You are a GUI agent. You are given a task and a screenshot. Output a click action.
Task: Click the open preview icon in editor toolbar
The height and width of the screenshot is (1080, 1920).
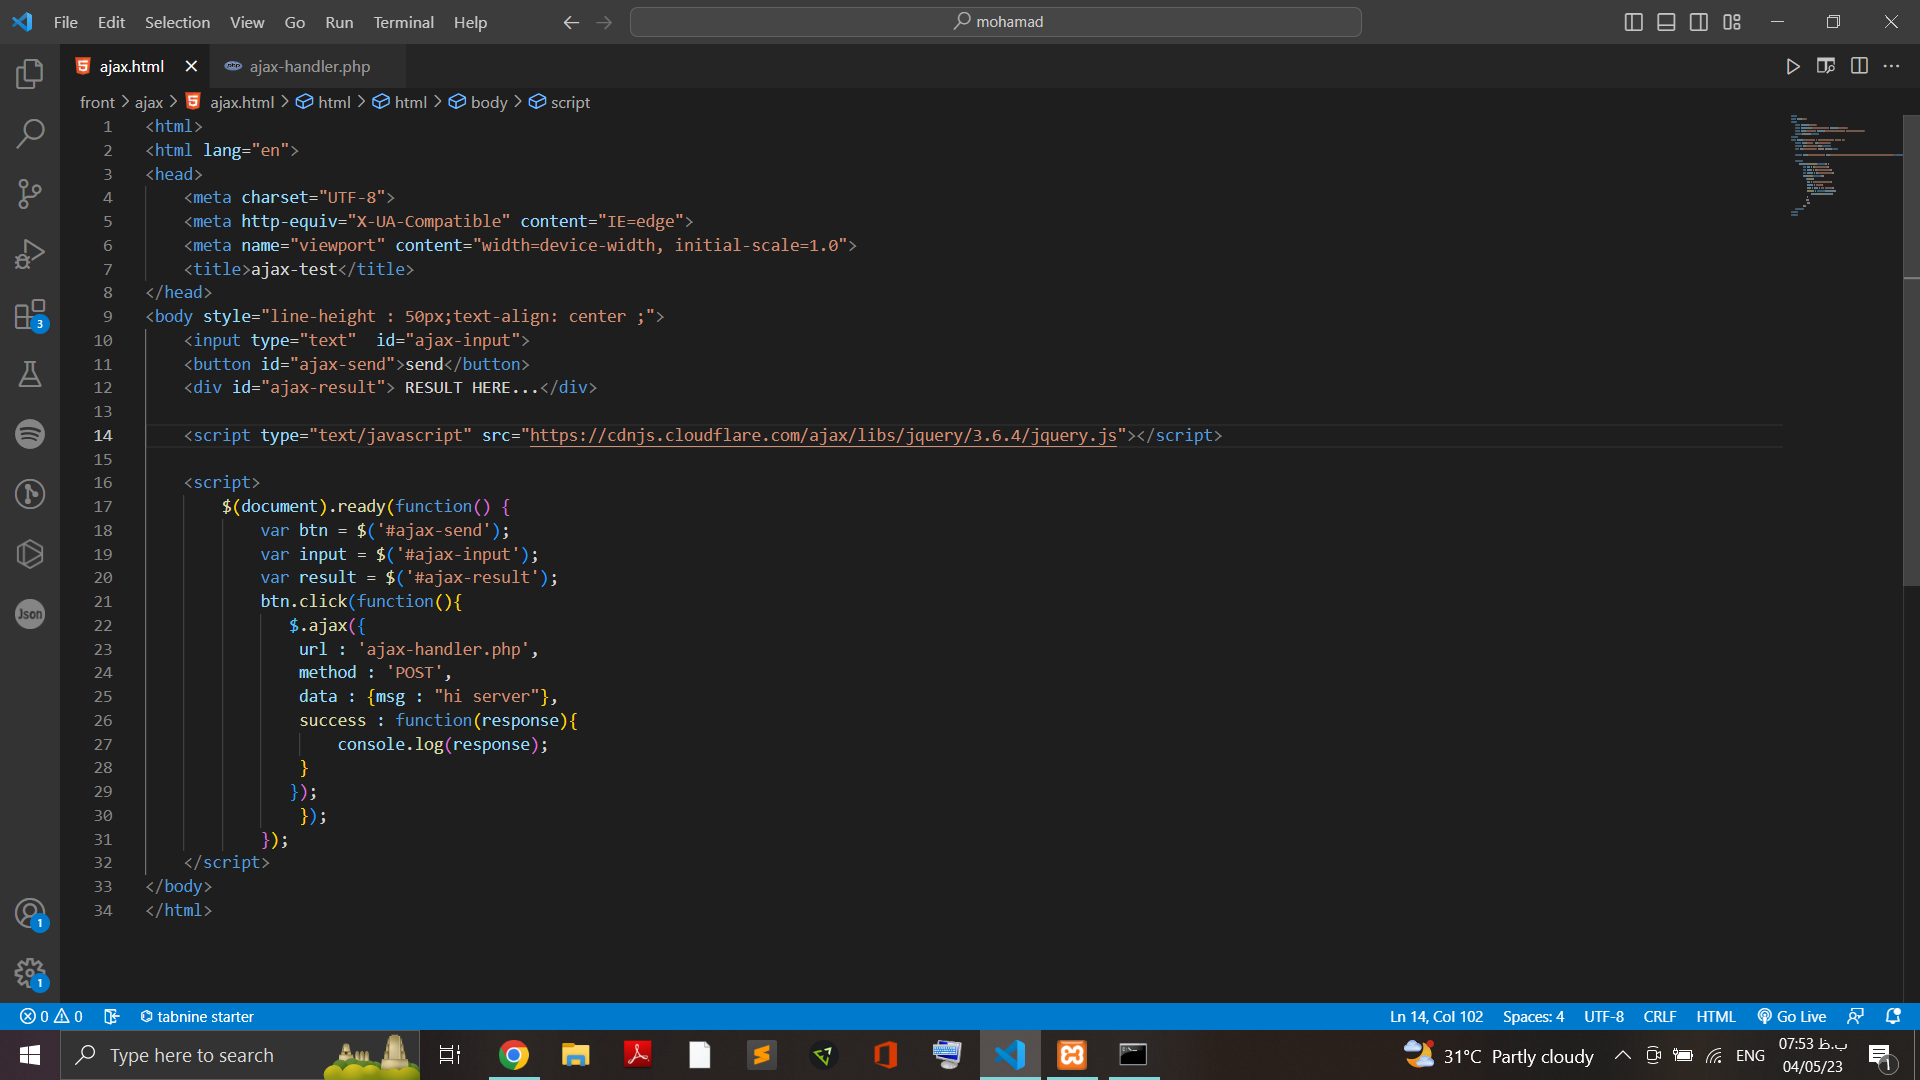[1826, 66]
